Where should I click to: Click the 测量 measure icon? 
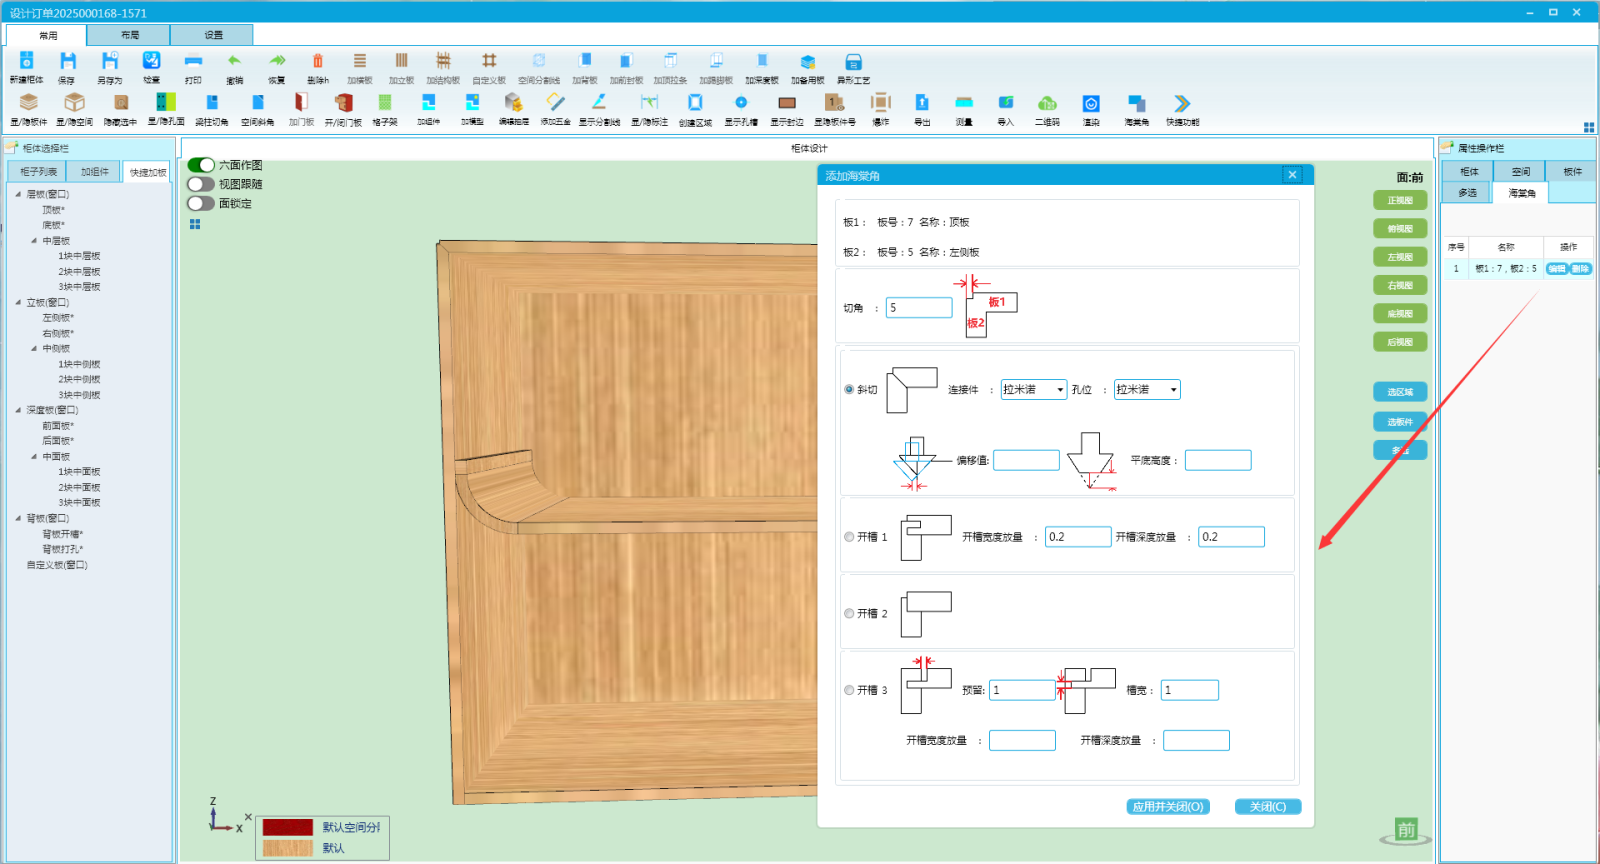coord(964,102)
